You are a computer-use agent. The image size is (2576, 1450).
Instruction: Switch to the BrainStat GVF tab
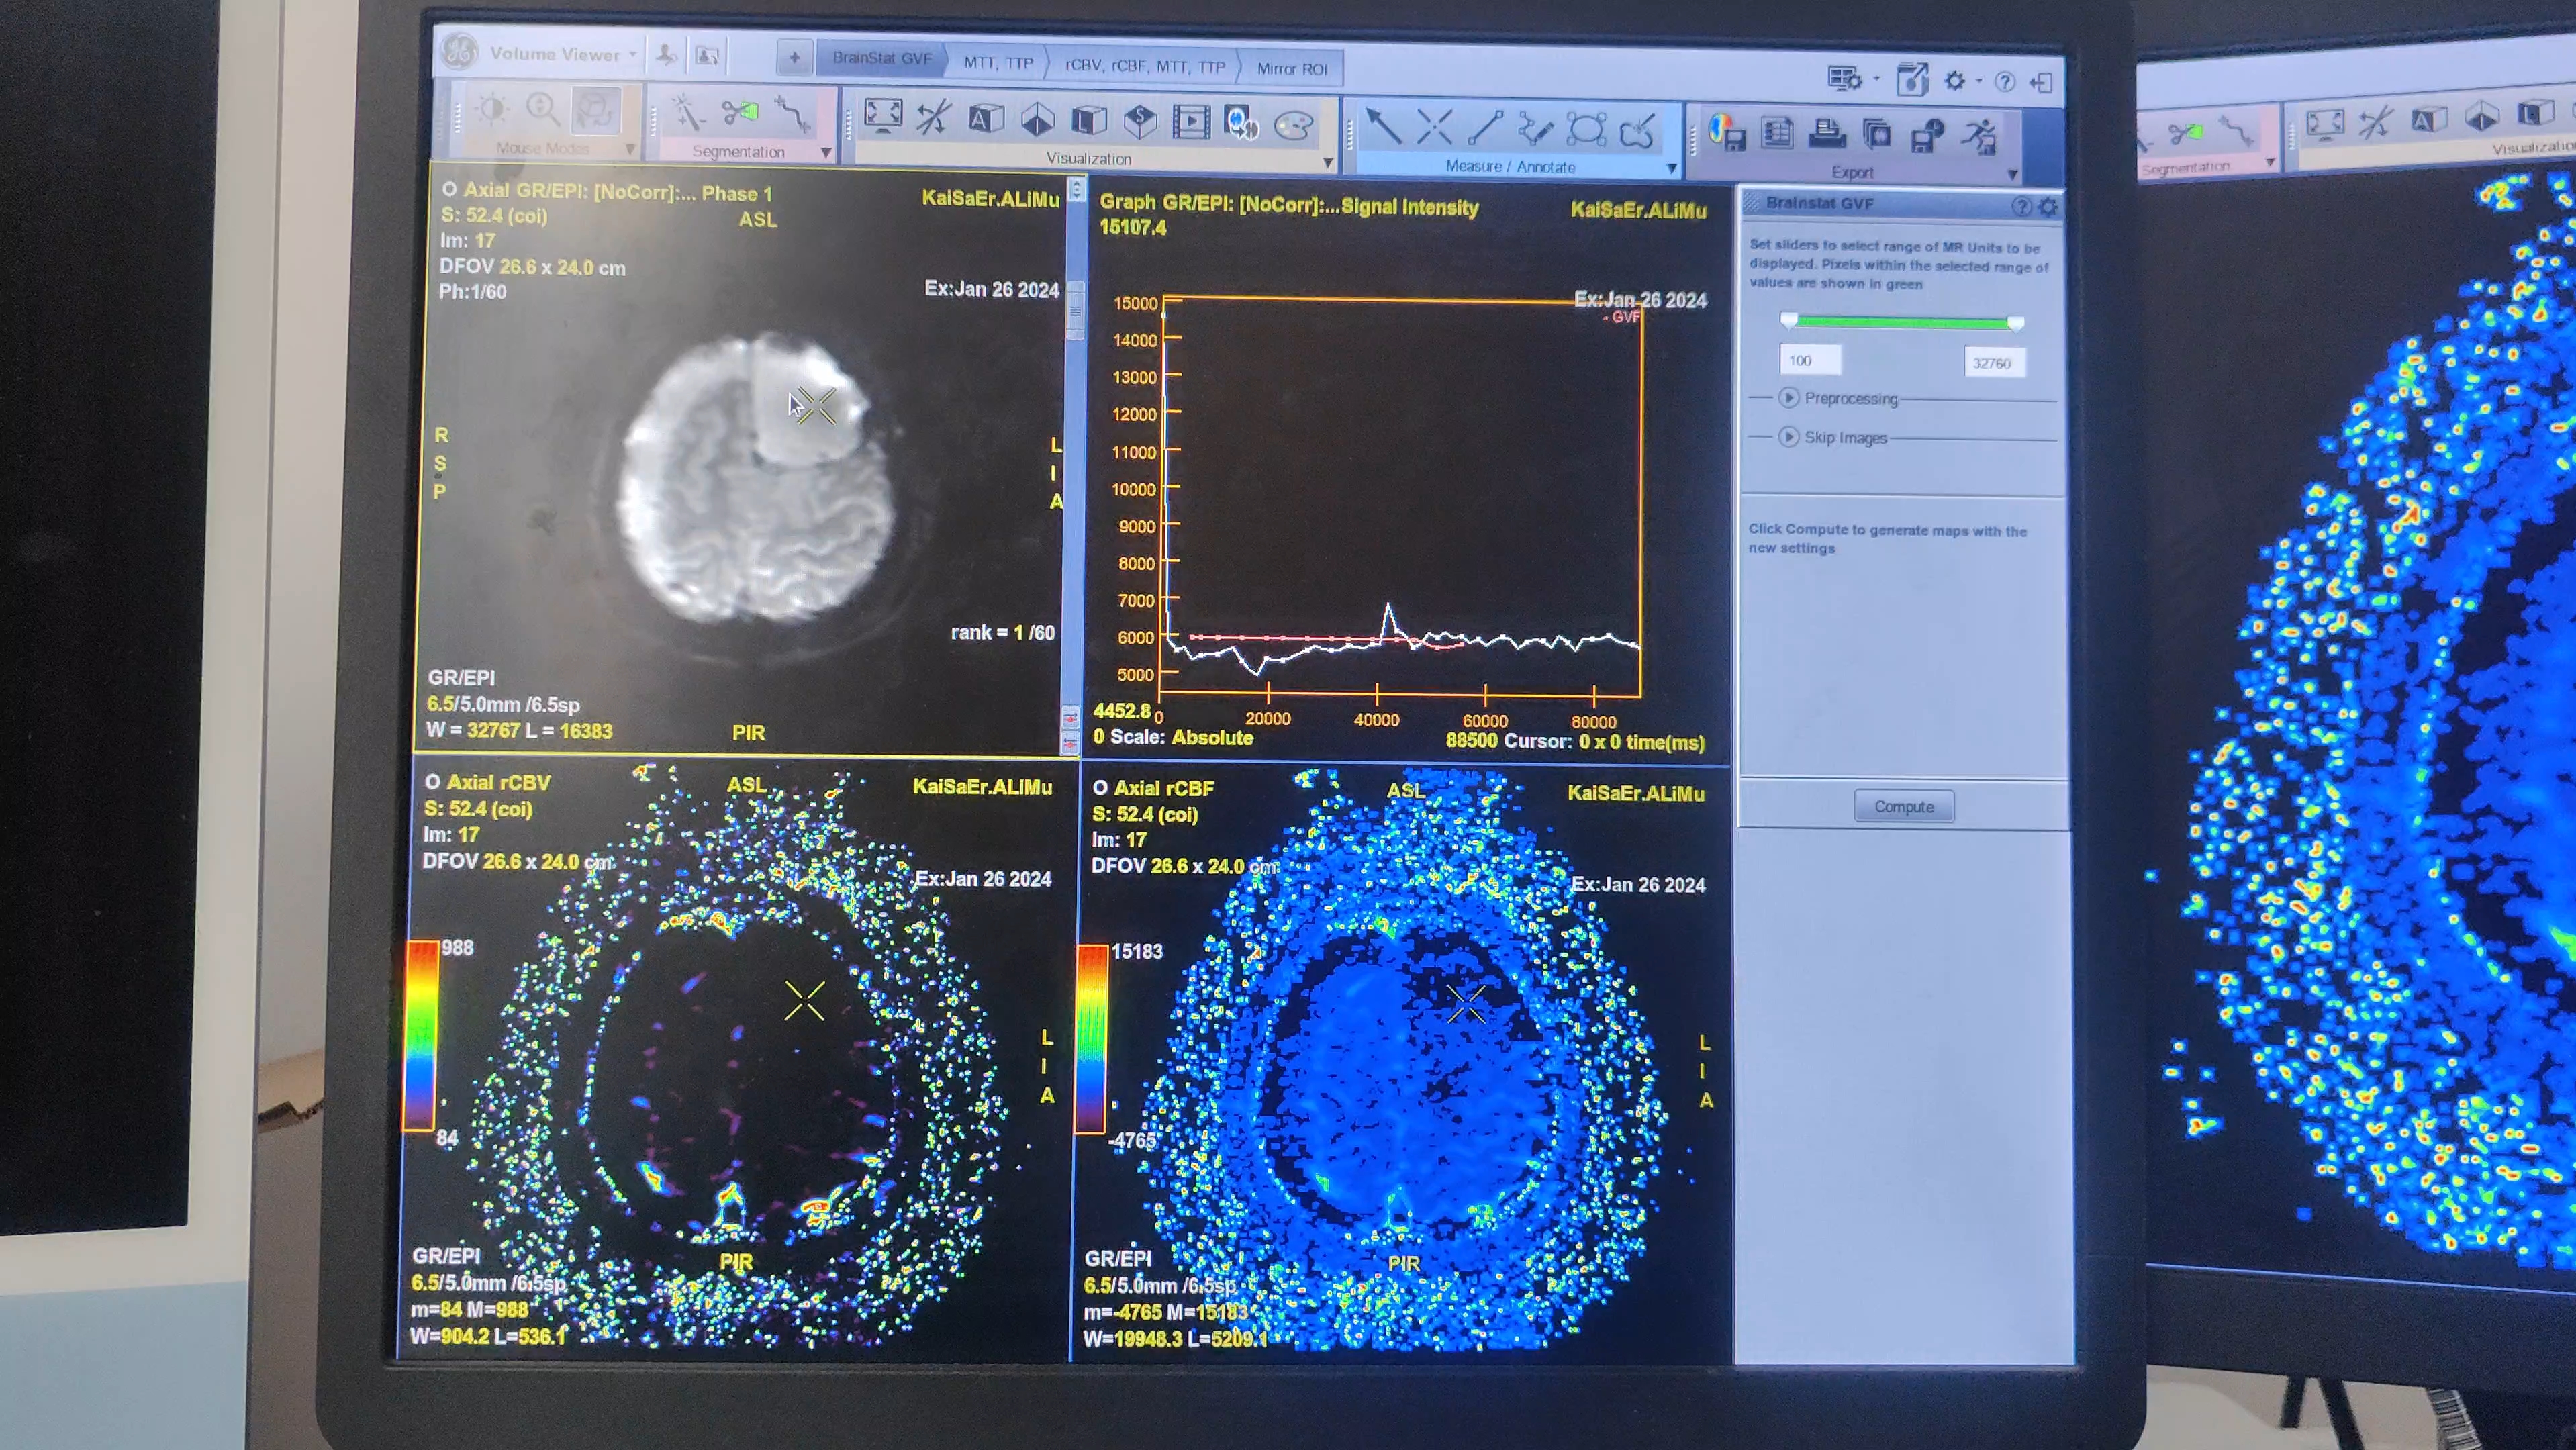pos(881,59)
